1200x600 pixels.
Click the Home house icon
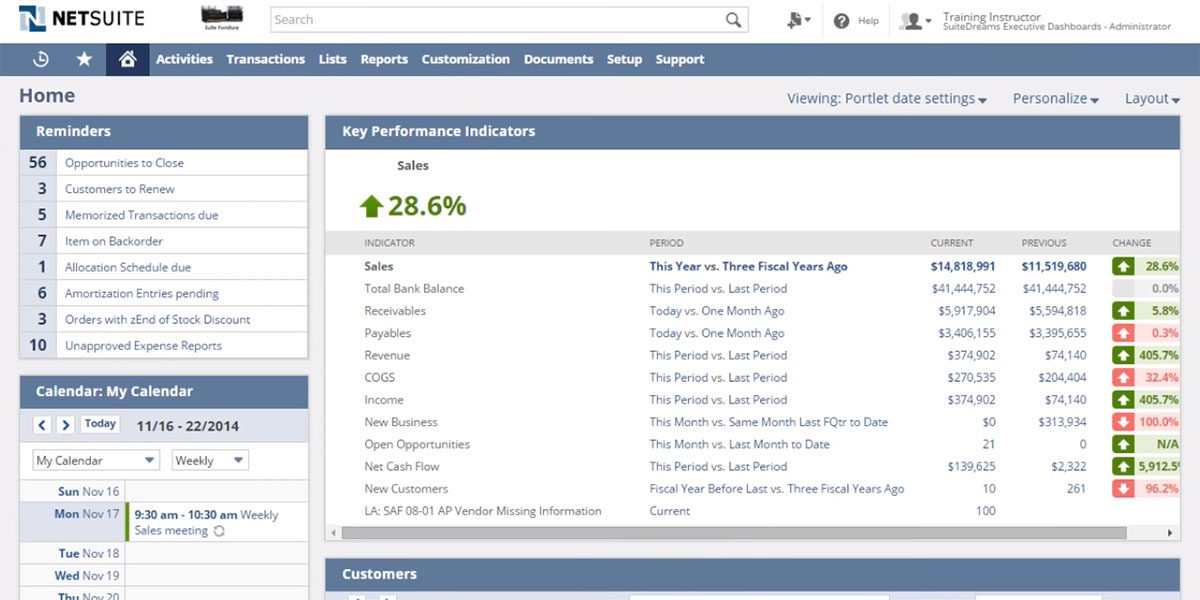[129, 59]
